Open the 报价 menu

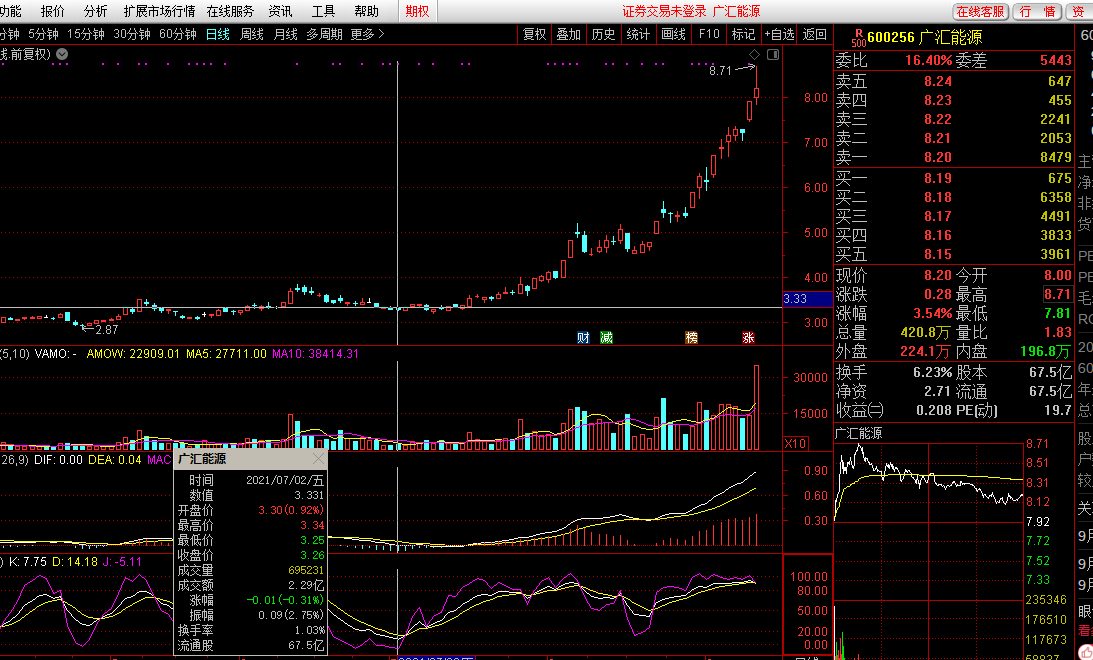coord(52,11)
